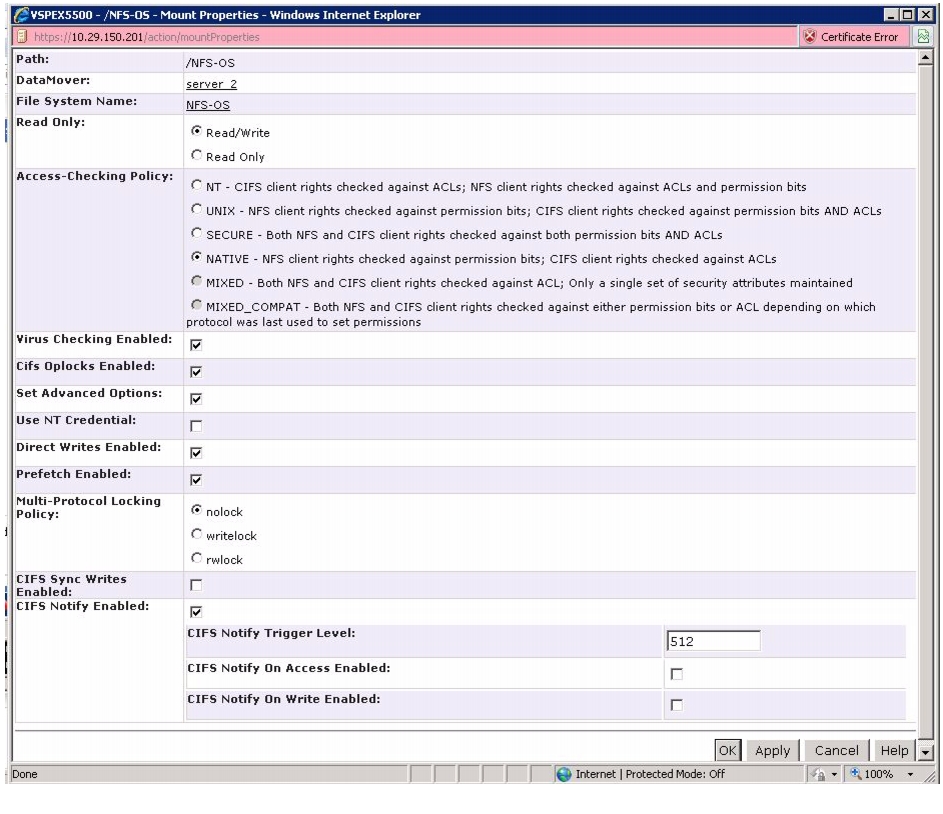Open the NFS-OS file system link
Viewport: 943px width, 814px height.
pos(207,105)
